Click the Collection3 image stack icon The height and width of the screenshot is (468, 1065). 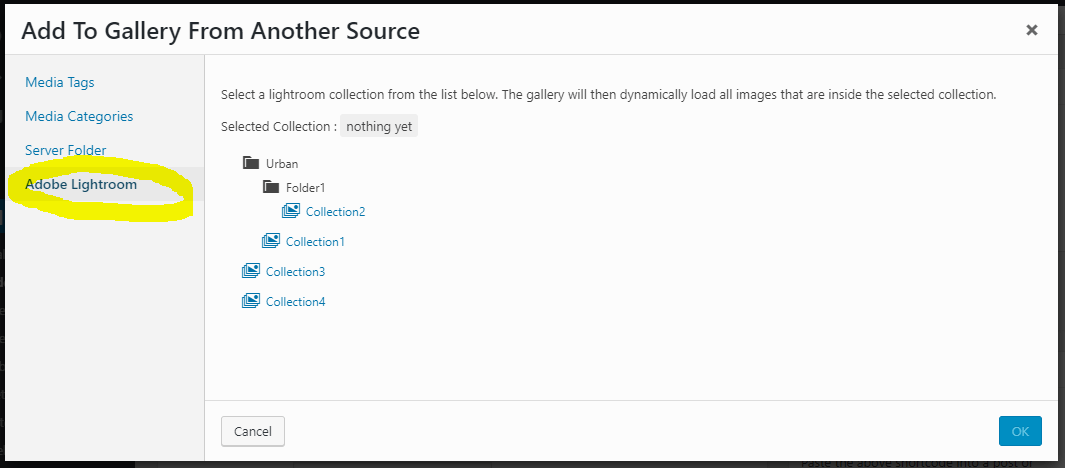[x=251, y=271]
